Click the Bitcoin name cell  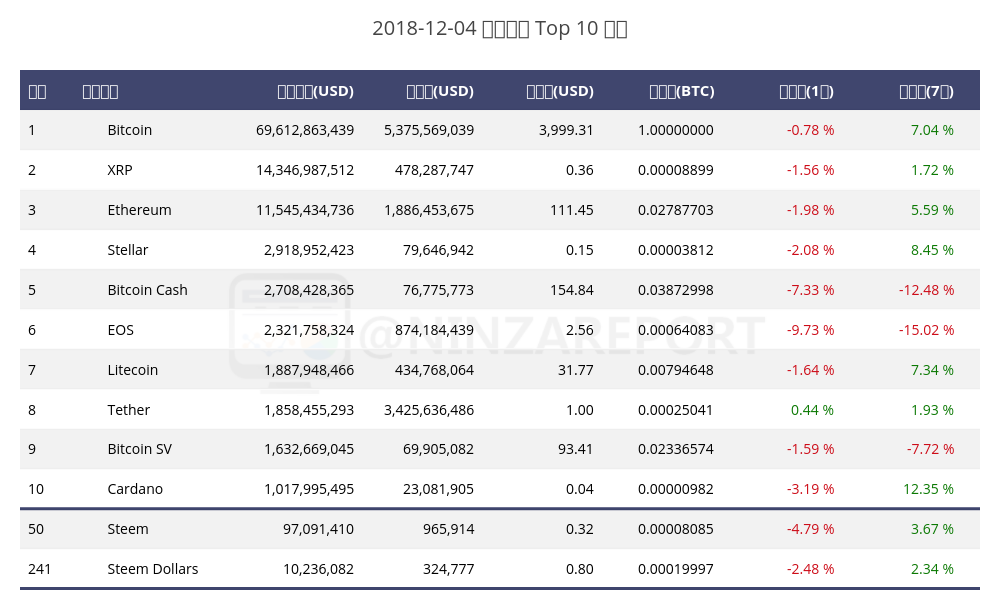129,130
